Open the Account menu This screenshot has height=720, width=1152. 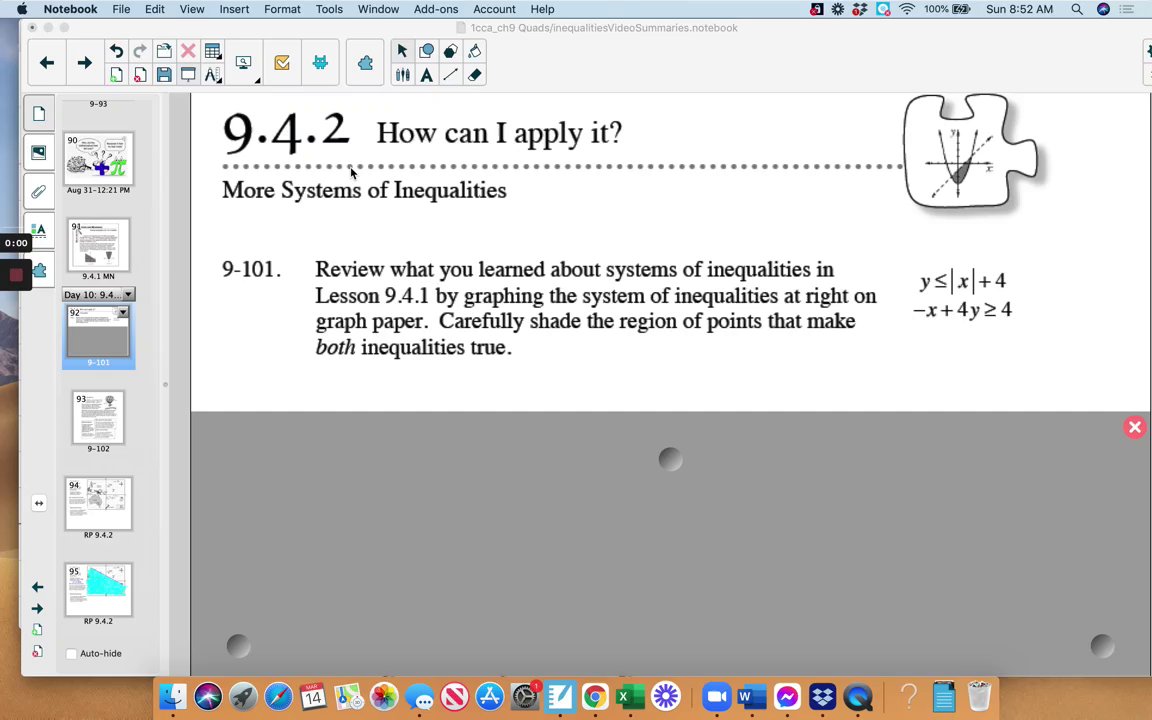coord(494,9)
